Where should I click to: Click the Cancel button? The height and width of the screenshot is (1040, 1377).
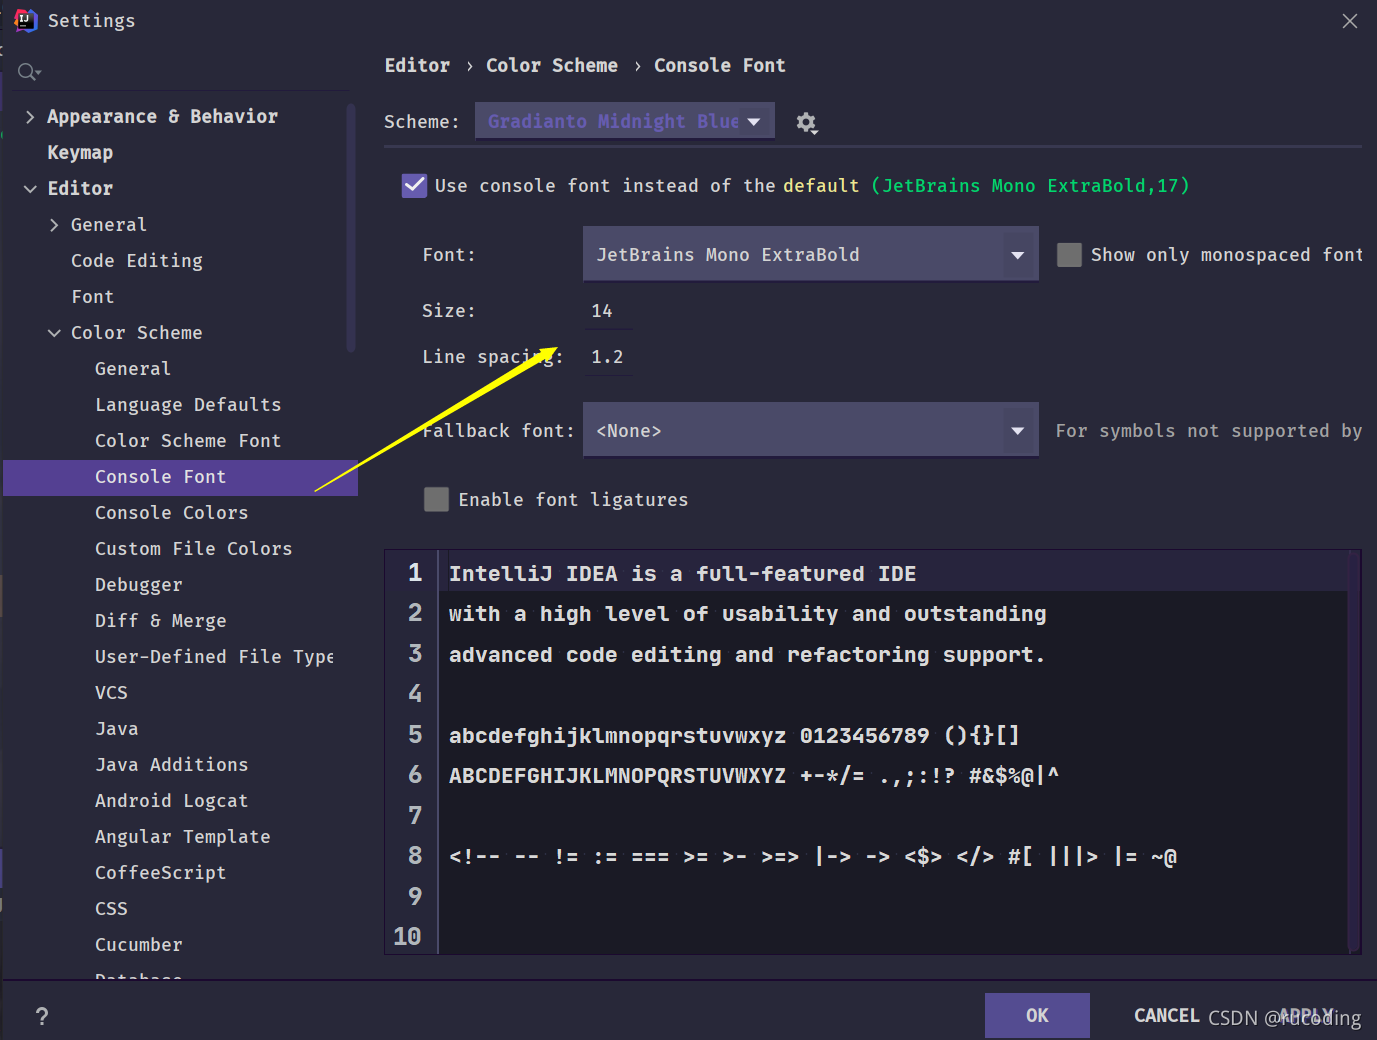(x=1166, y=1015)
